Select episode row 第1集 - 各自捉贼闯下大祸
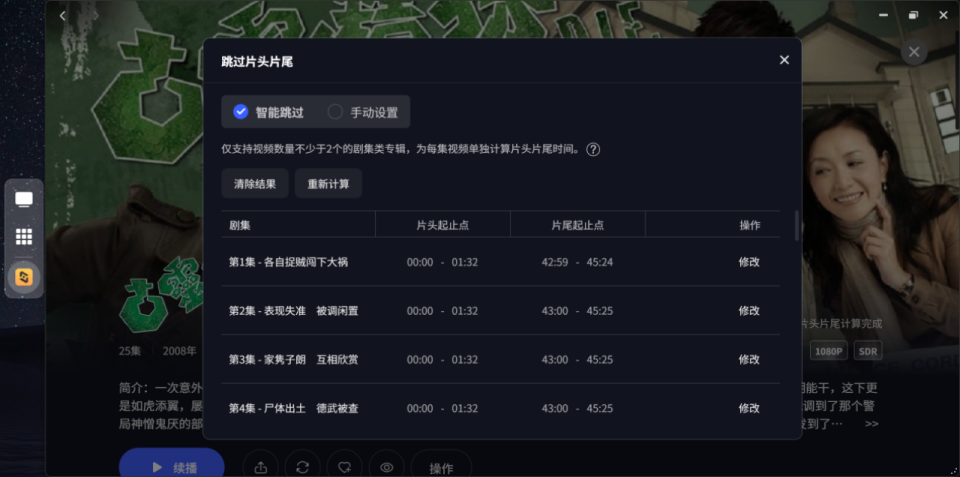The image size is (960, 477). tap(501, 262)
